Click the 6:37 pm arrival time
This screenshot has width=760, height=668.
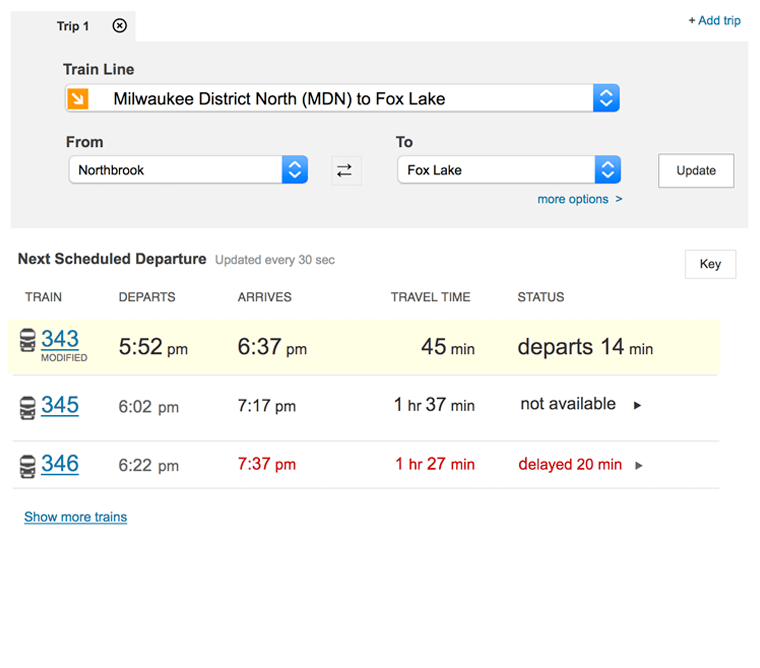(x=272, y=347)
